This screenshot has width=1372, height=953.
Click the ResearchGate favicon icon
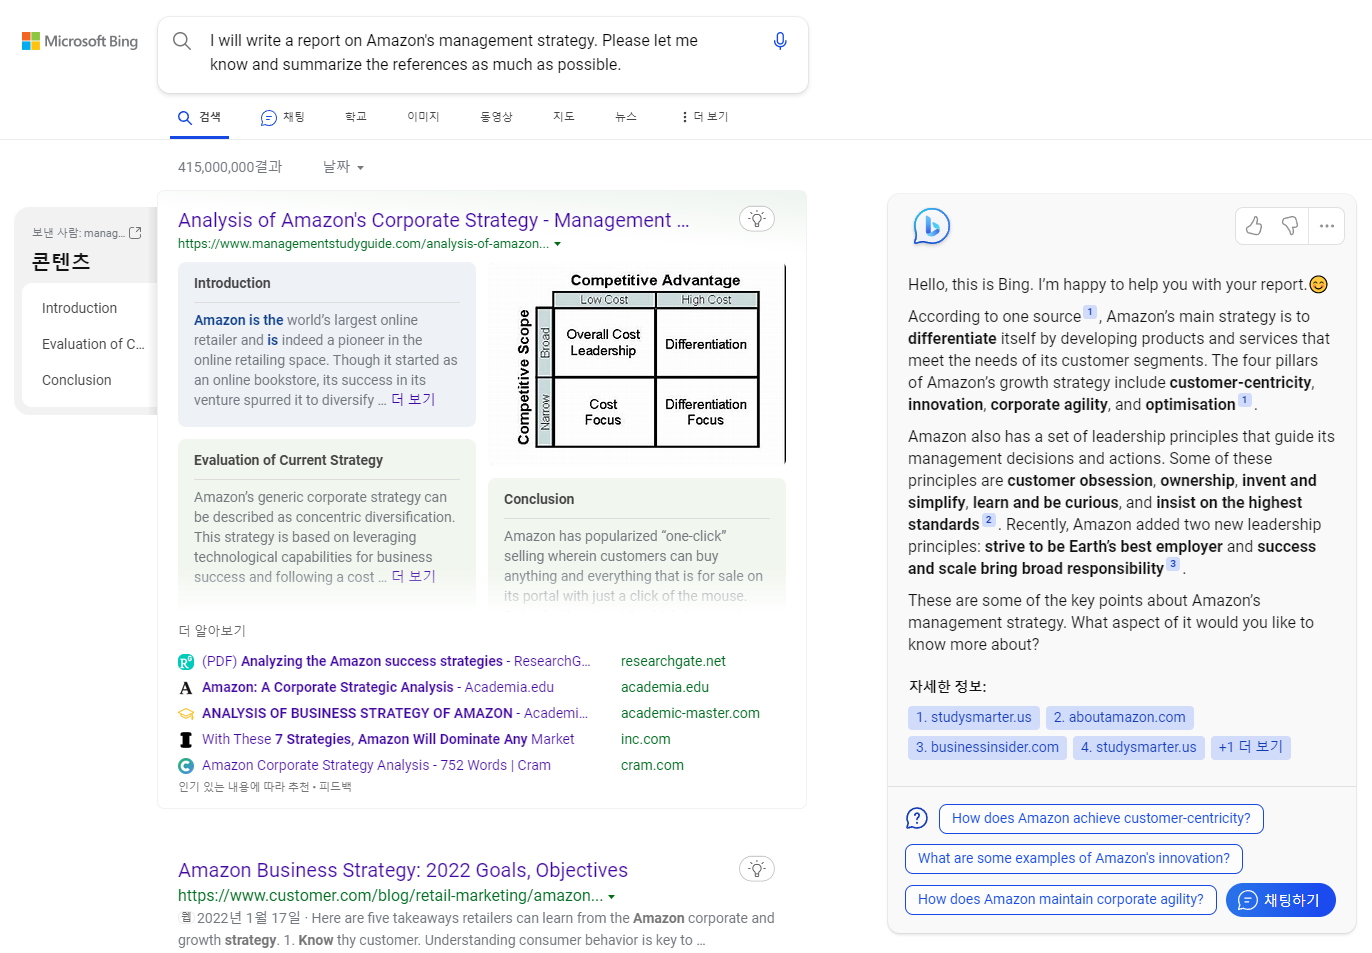(186, 662)
